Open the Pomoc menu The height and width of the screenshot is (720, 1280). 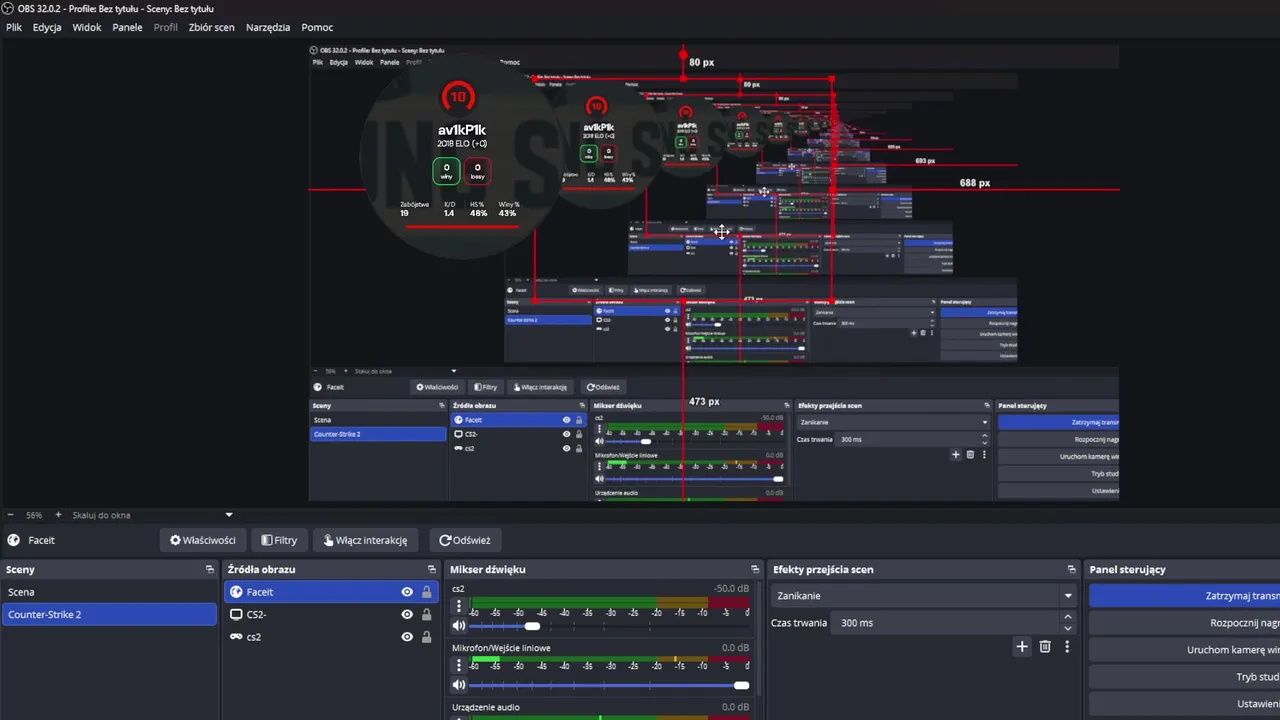pyautogui.click(x=317, y=27)
